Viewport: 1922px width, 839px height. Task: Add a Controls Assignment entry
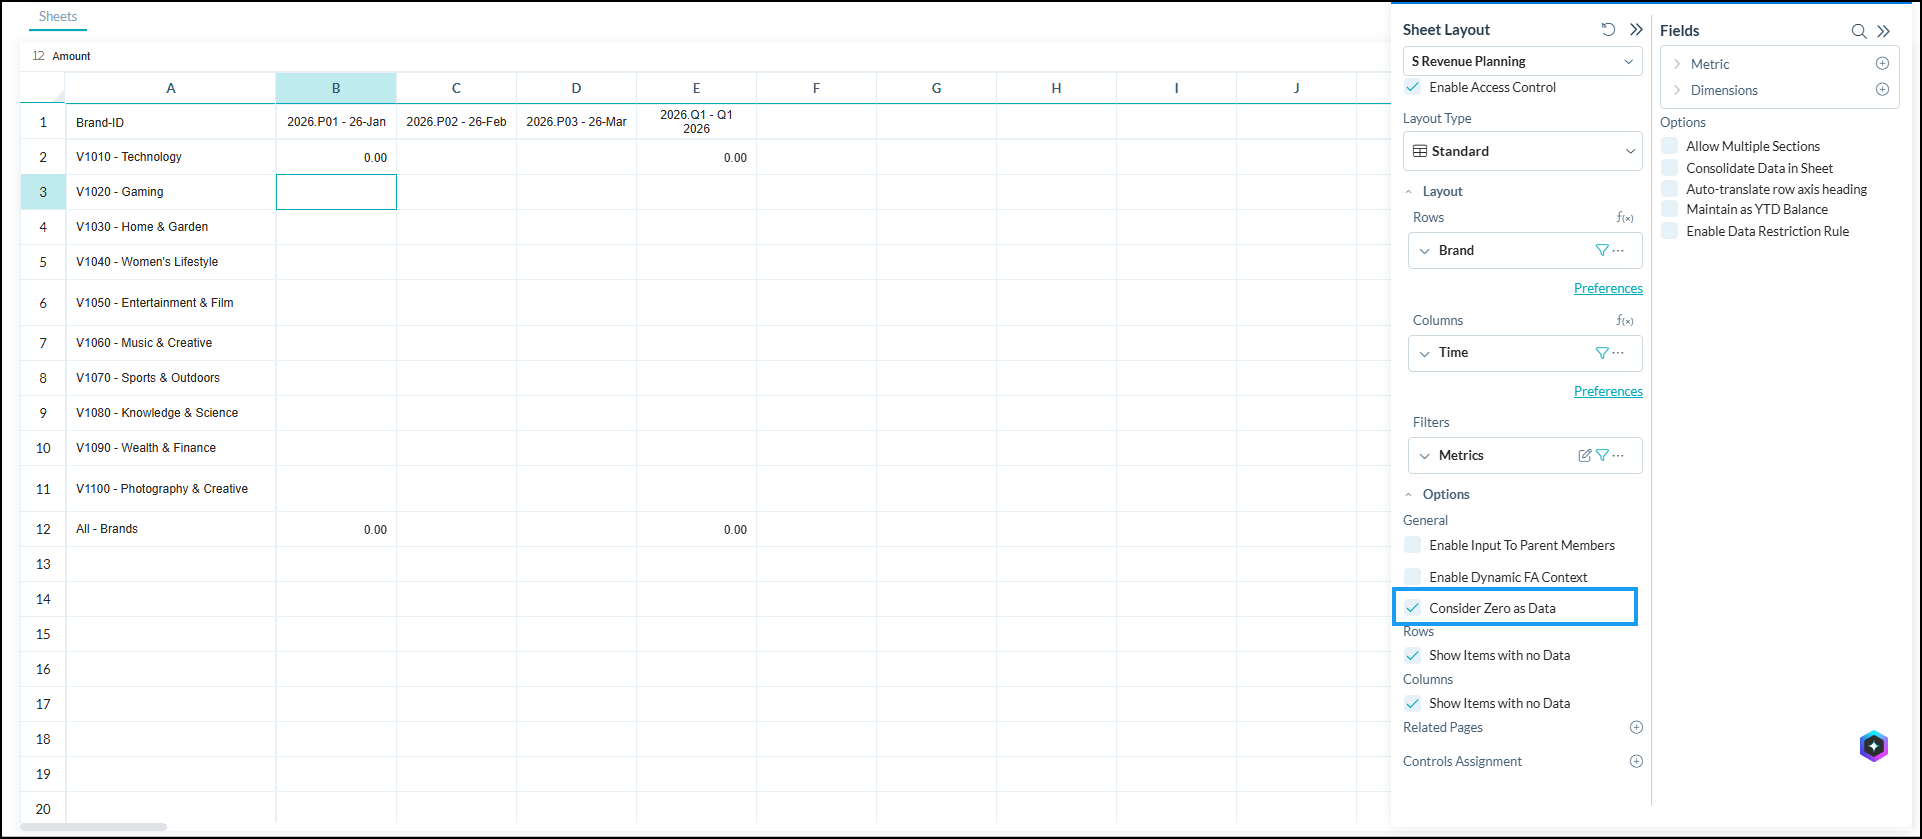click(x=1636, y=761)
